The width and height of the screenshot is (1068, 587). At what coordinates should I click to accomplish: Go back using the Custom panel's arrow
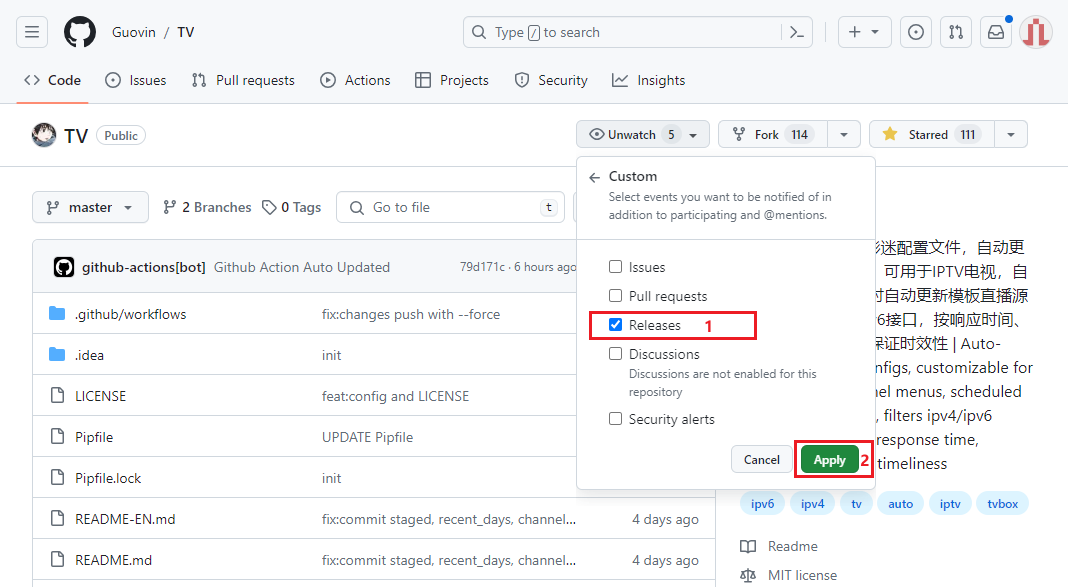coord(595,177)
